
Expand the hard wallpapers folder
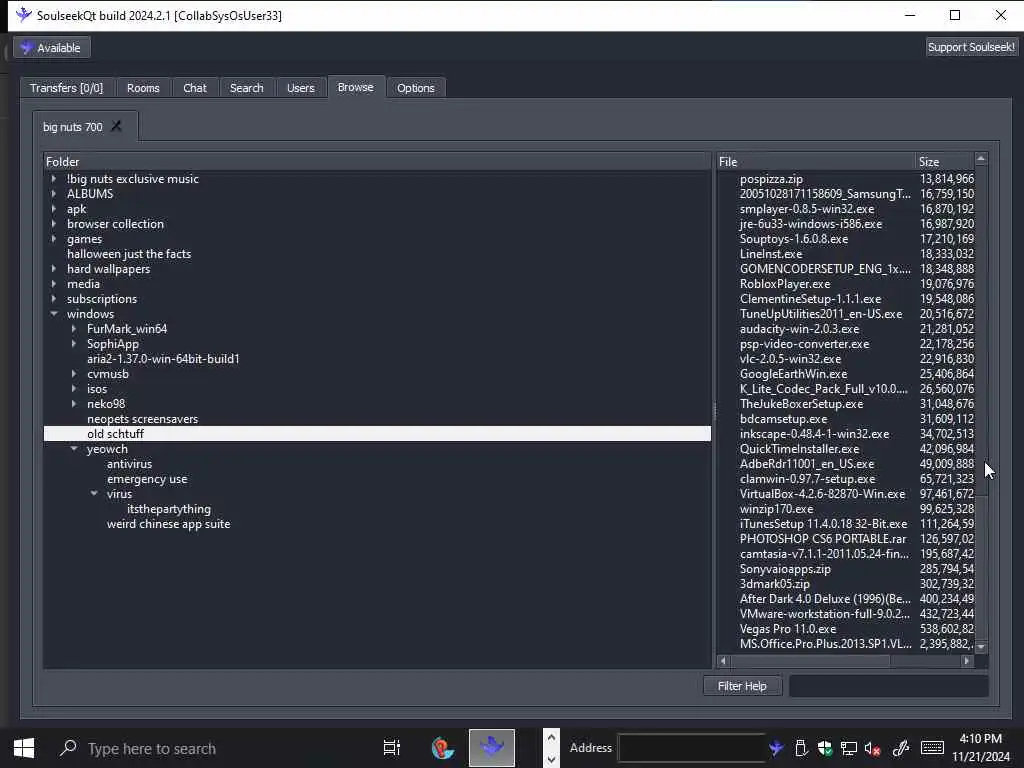(54, 269)
